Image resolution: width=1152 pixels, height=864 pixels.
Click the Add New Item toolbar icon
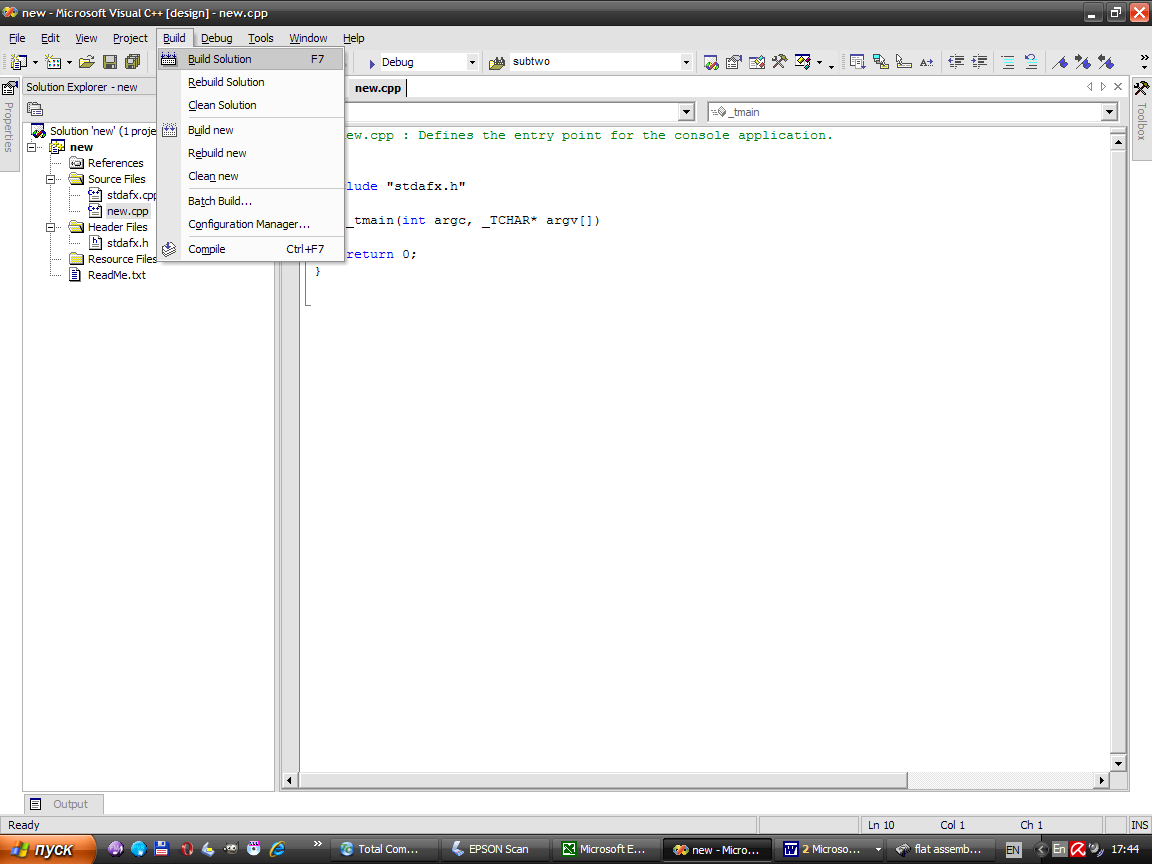pyautogui.click(x=53, y=62)
